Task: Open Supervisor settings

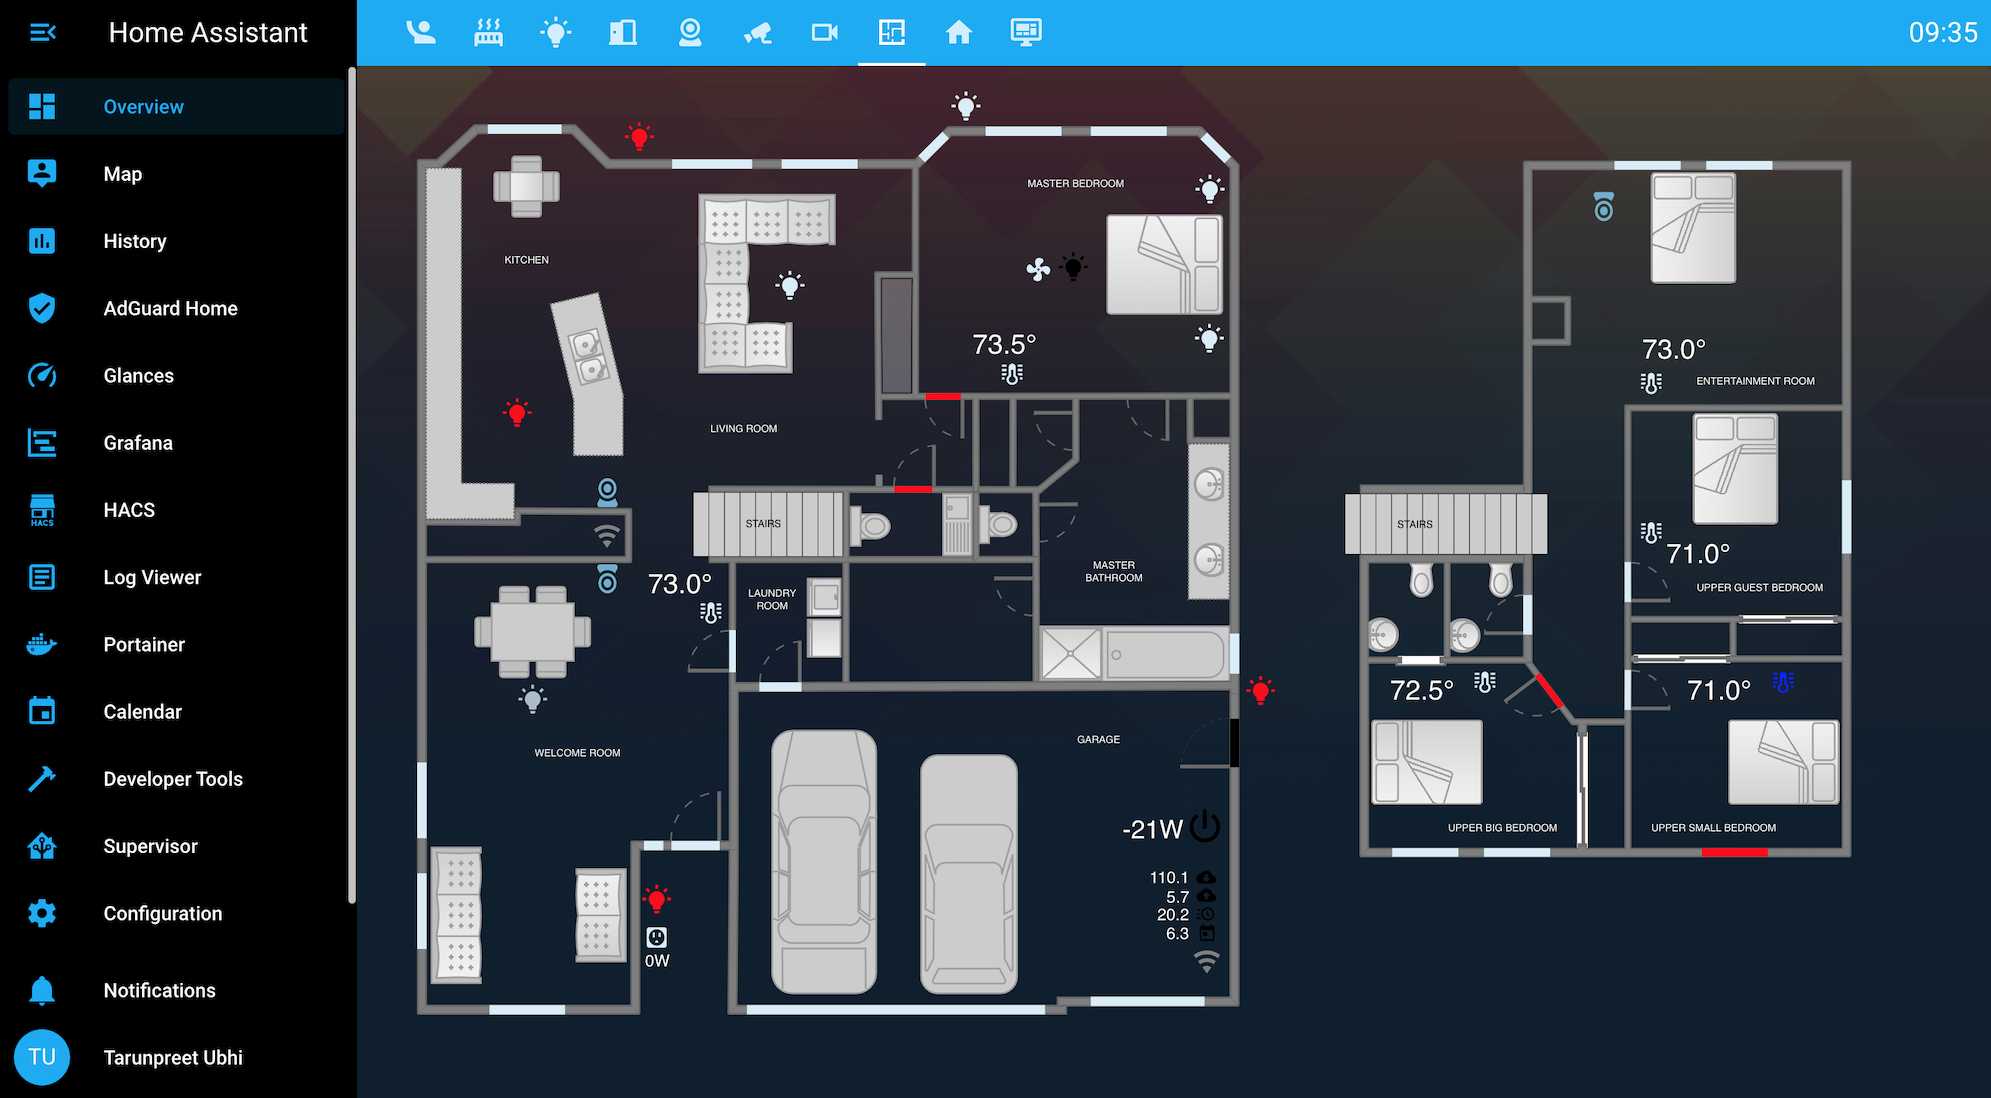Action: pos(151,845)
